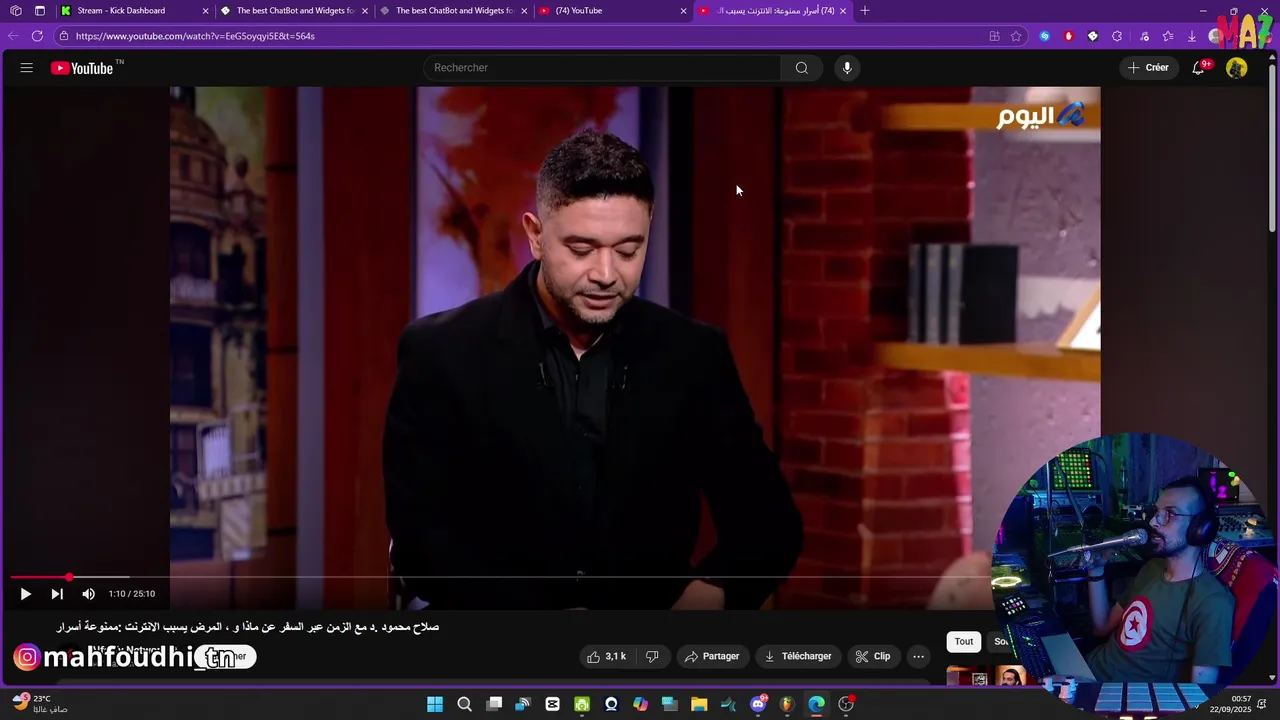
Task: Close the Stream - Kick Dashboard tab
Action: [x=206, y=11]
